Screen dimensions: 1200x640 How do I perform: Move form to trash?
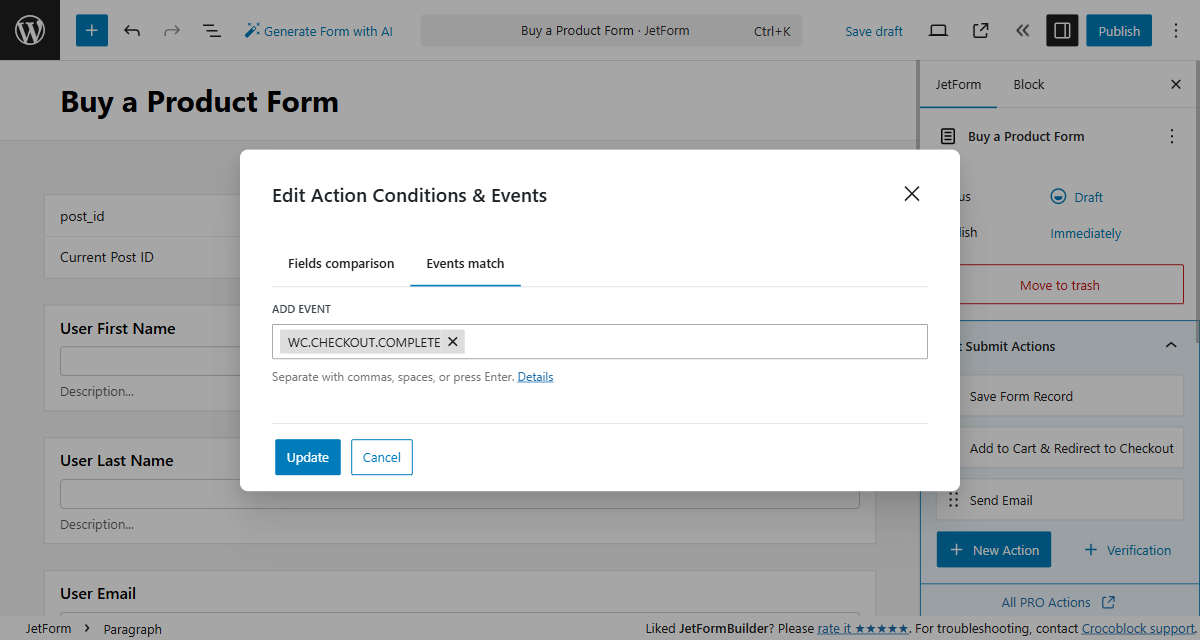(x=1060, y=285)
